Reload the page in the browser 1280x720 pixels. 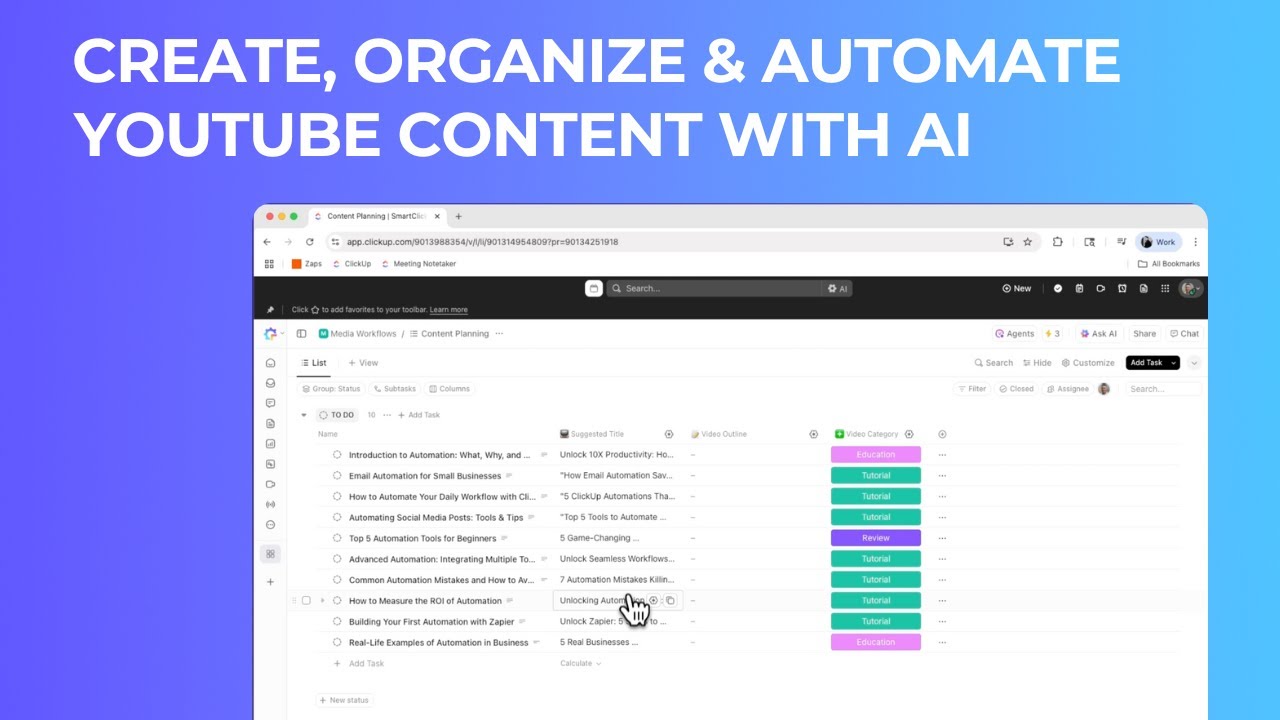(x=310, y=242)
